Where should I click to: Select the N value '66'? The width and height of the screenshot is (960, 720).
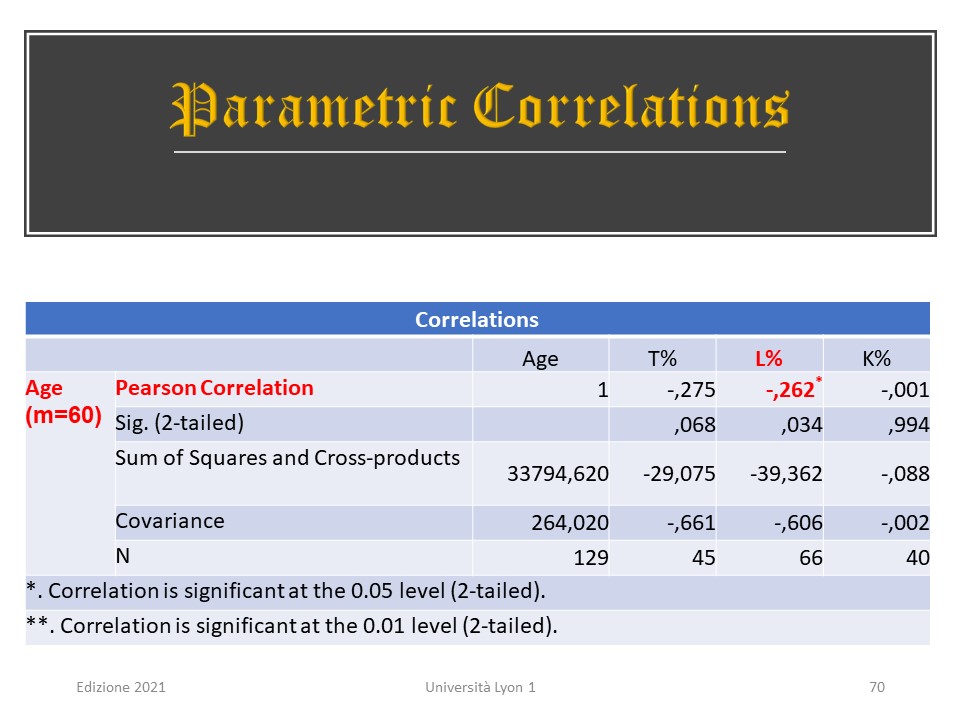point(811,558)
